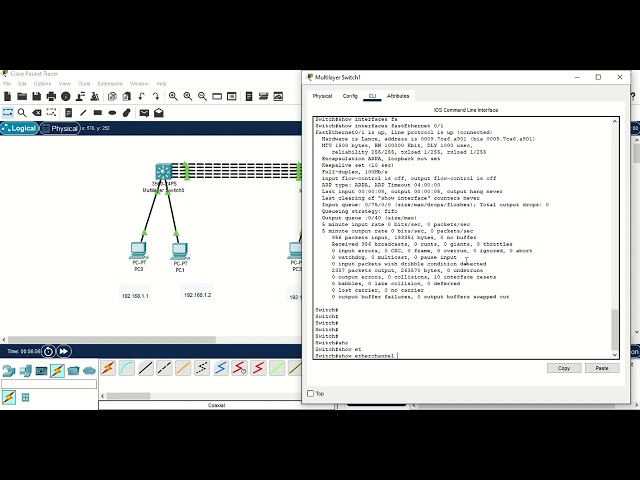Select the Delete tool icon

point(37,113)
